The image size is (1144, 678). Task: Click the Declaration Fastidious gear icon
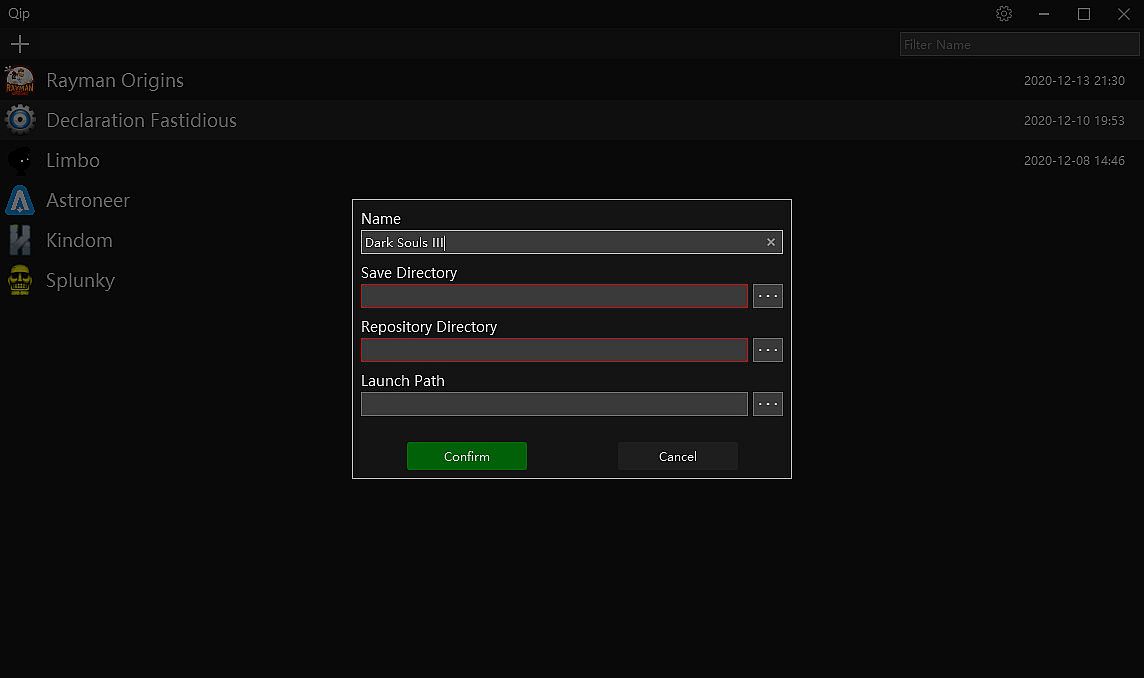20,120
